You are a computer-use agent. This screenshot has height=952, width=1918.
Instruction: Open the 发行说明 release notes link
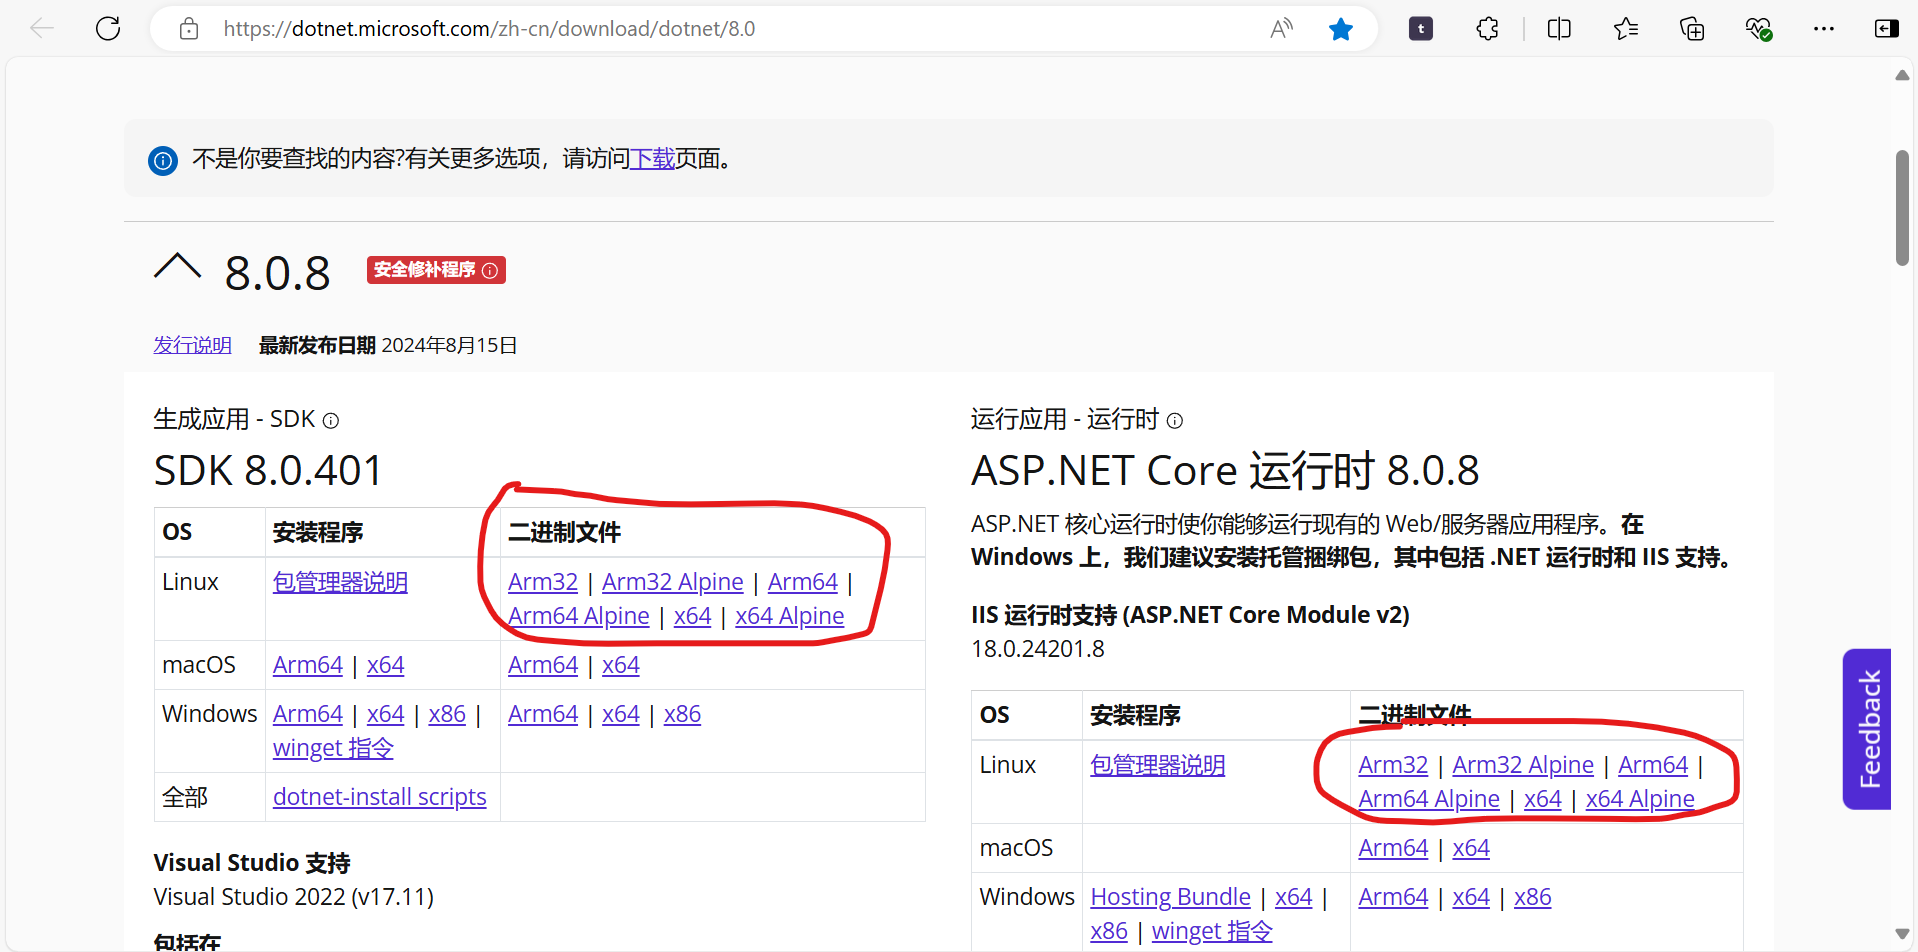[192, 345]
